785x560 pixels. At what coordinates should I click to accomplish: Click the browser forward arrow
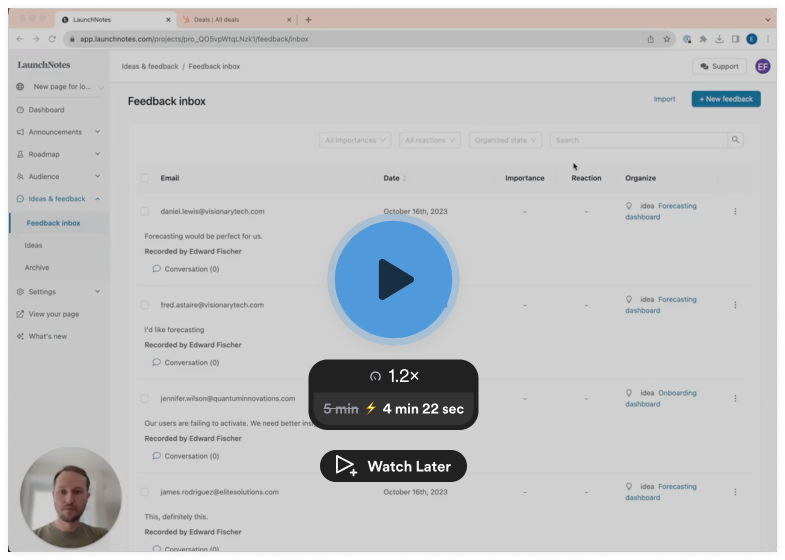36,39
